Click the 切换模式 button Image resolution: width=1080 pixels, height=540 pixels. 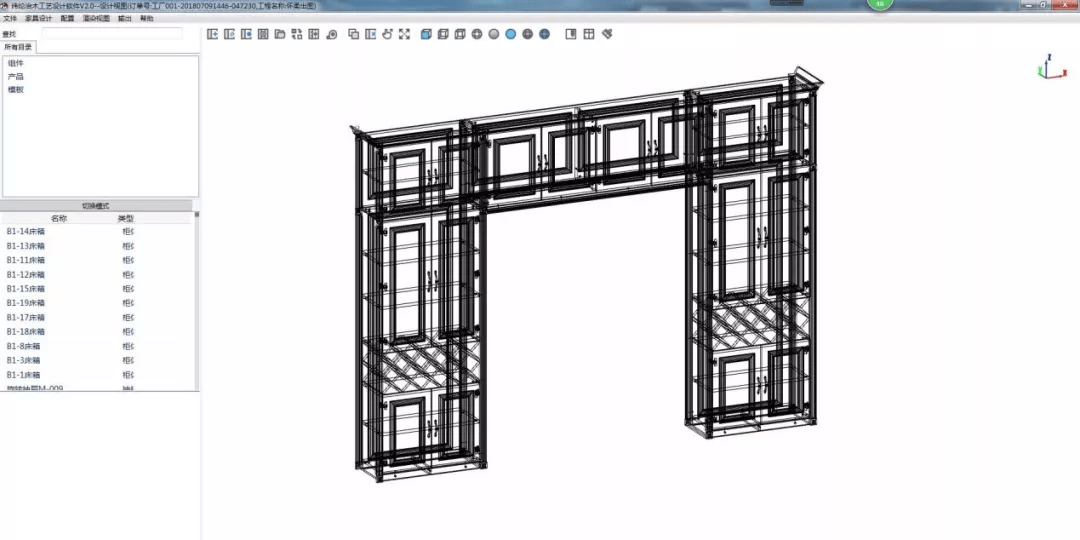96,205
